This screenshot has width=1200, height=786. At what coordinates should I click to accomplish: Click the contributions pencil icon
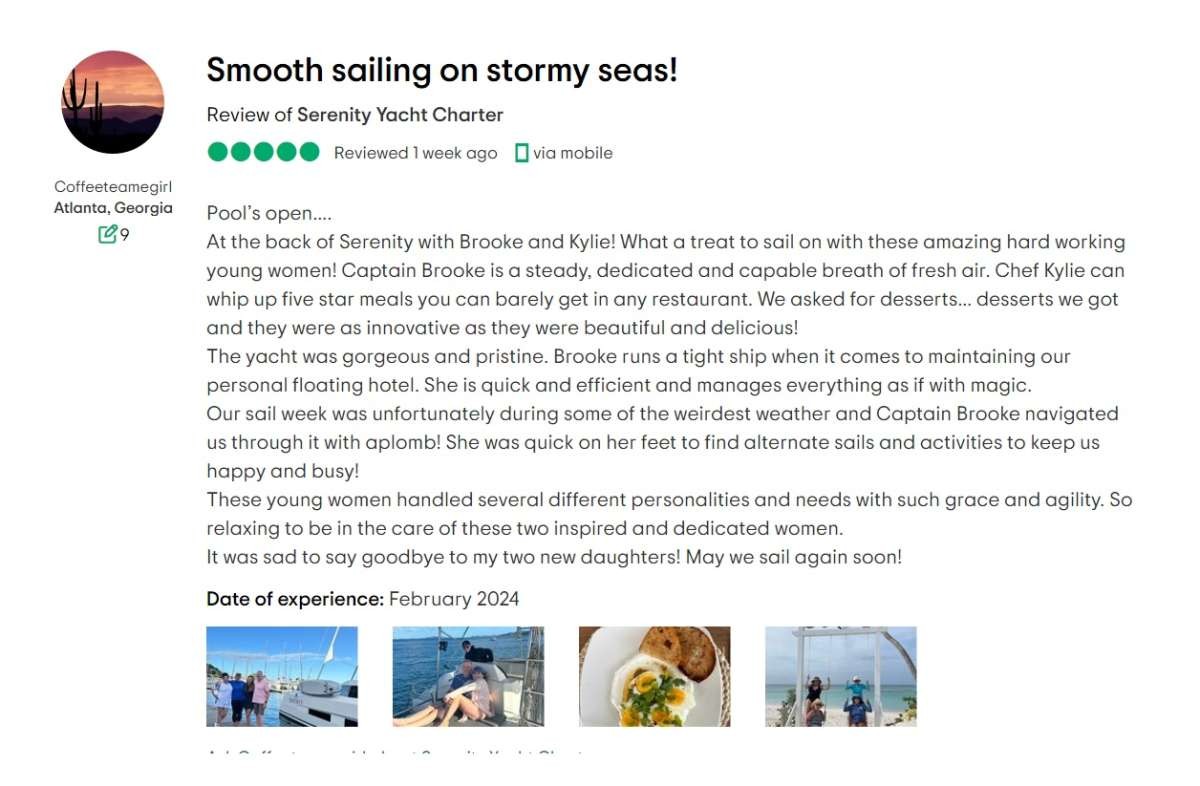pos(107,235)
